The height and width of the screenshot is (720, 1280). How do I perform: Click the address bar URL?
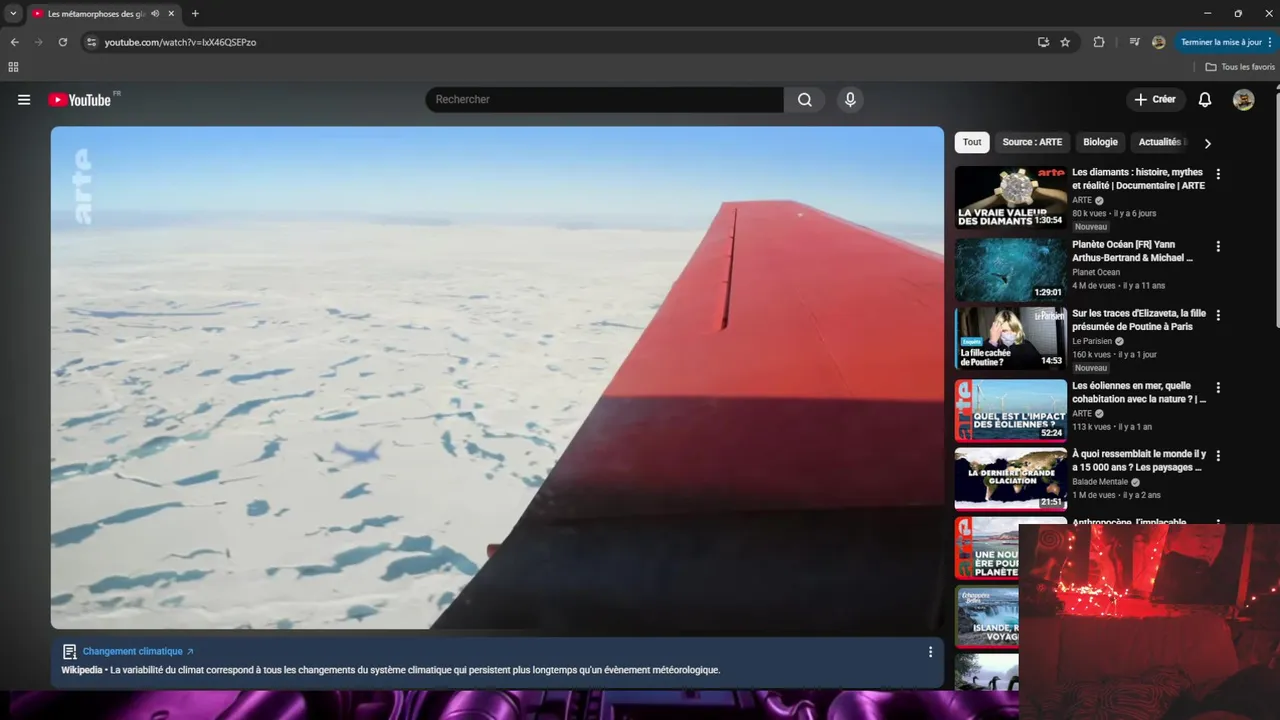coord(180,42)
